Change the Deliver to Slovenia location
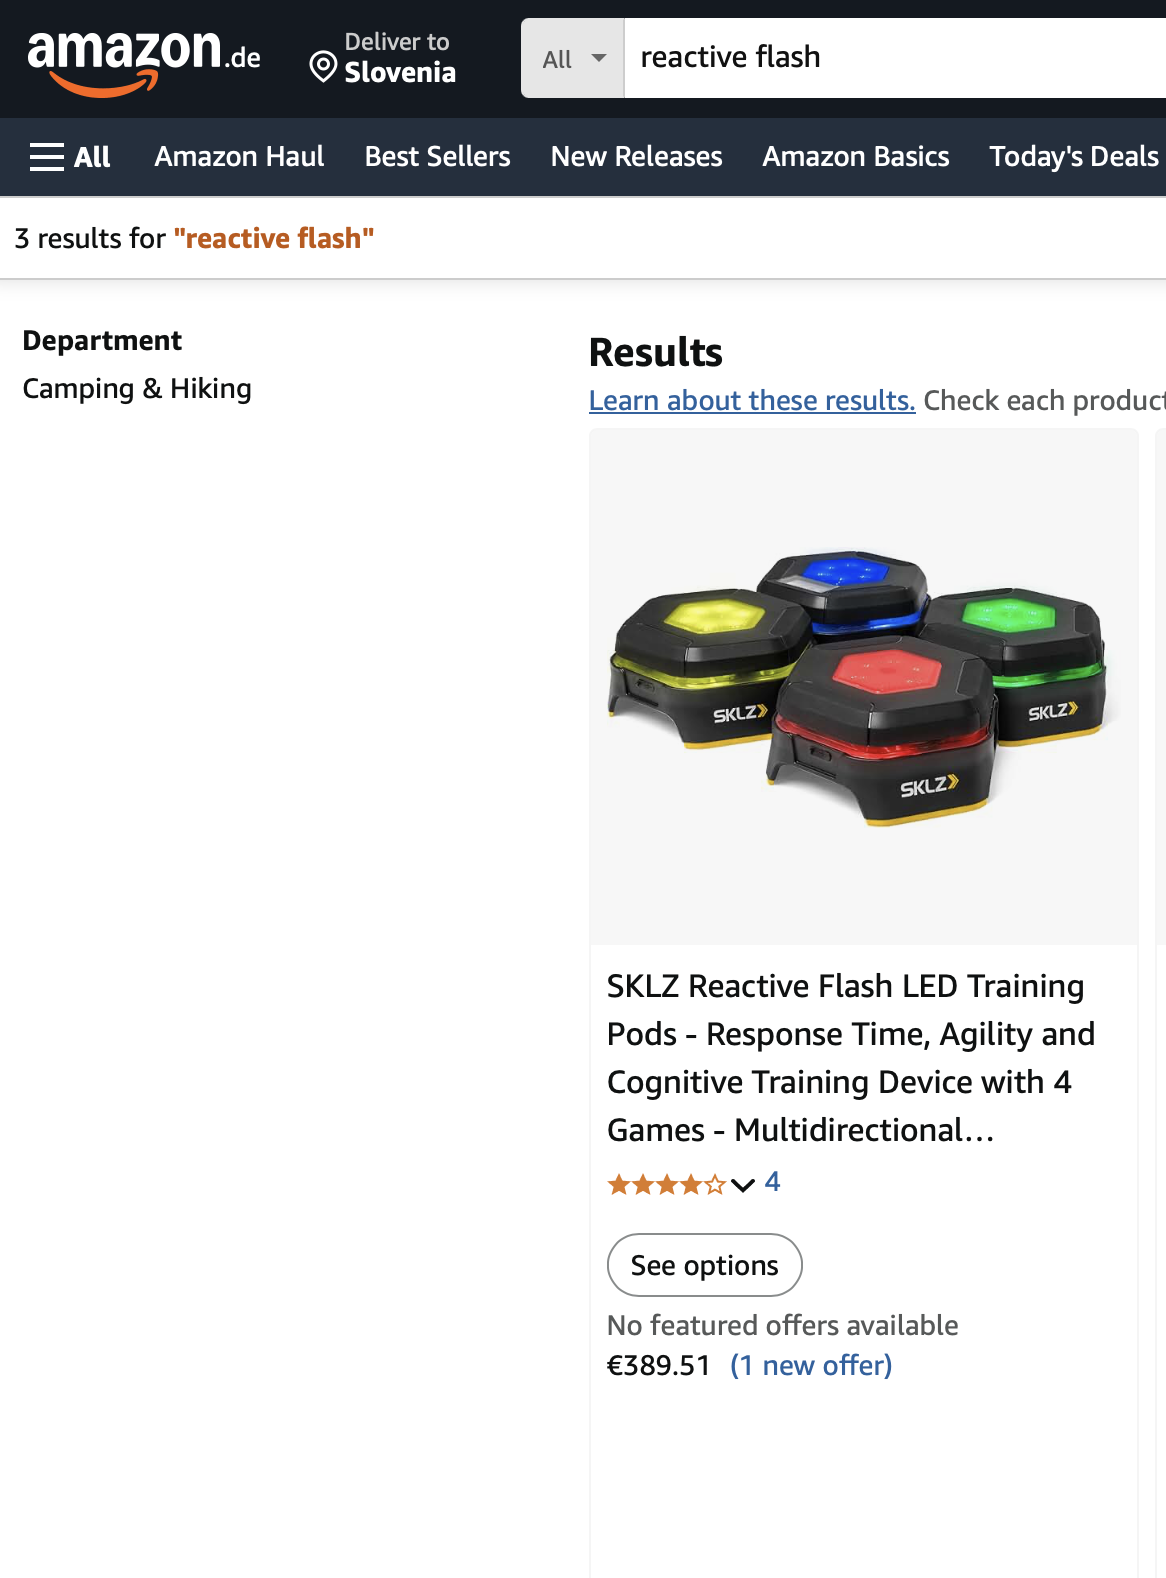 click(383, 58)
